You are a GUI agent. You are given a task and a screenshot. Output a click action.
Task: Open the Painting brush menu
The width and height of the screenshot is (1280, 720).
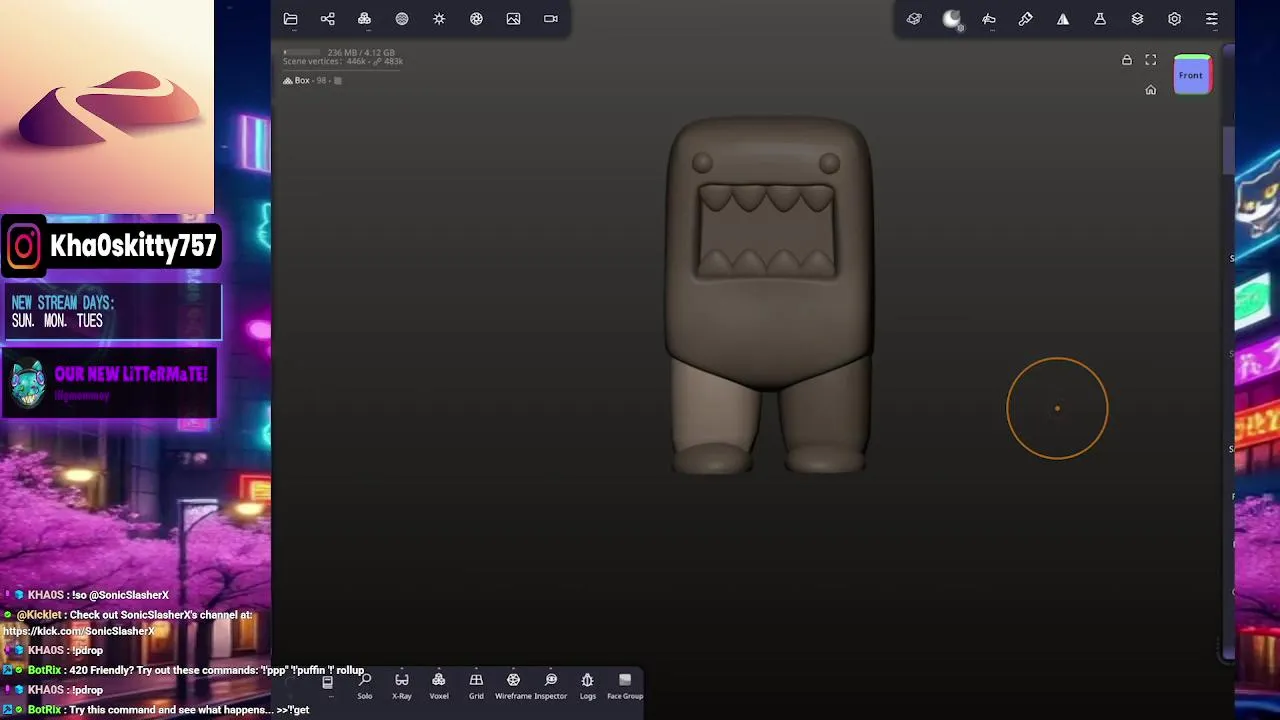coord(1026,19)
